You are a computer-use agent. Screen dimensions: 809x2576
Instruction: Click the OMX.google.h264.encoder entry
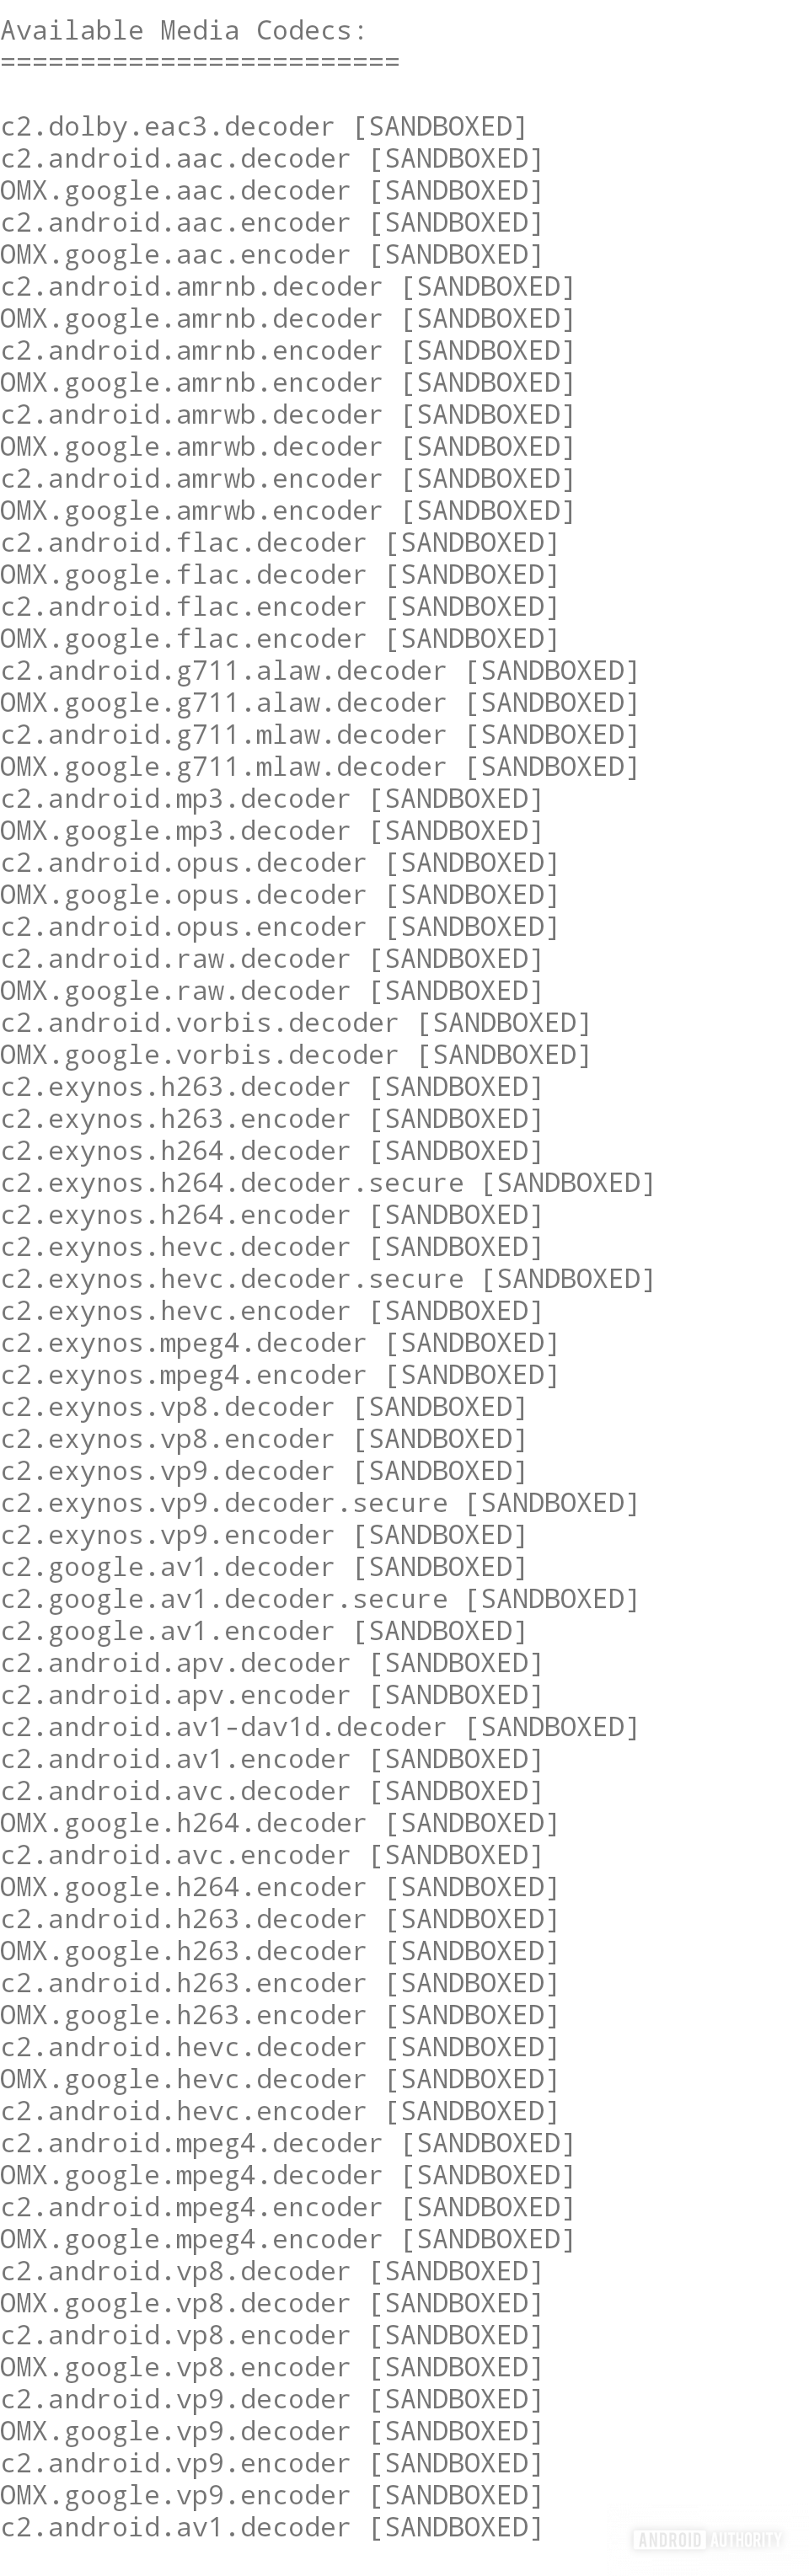point(279,1887)
